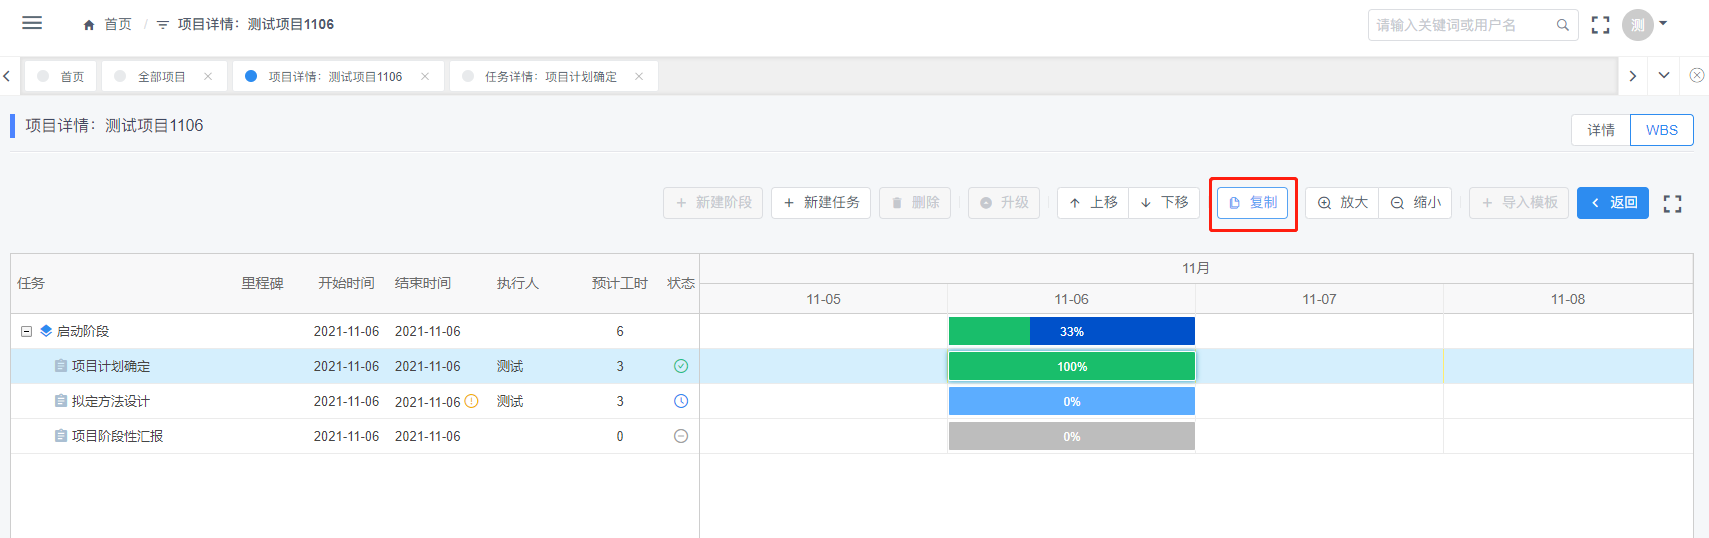Click the 11-05 date column header
This screenshot has width=1709, height=538.
click(x=824, y=299)
